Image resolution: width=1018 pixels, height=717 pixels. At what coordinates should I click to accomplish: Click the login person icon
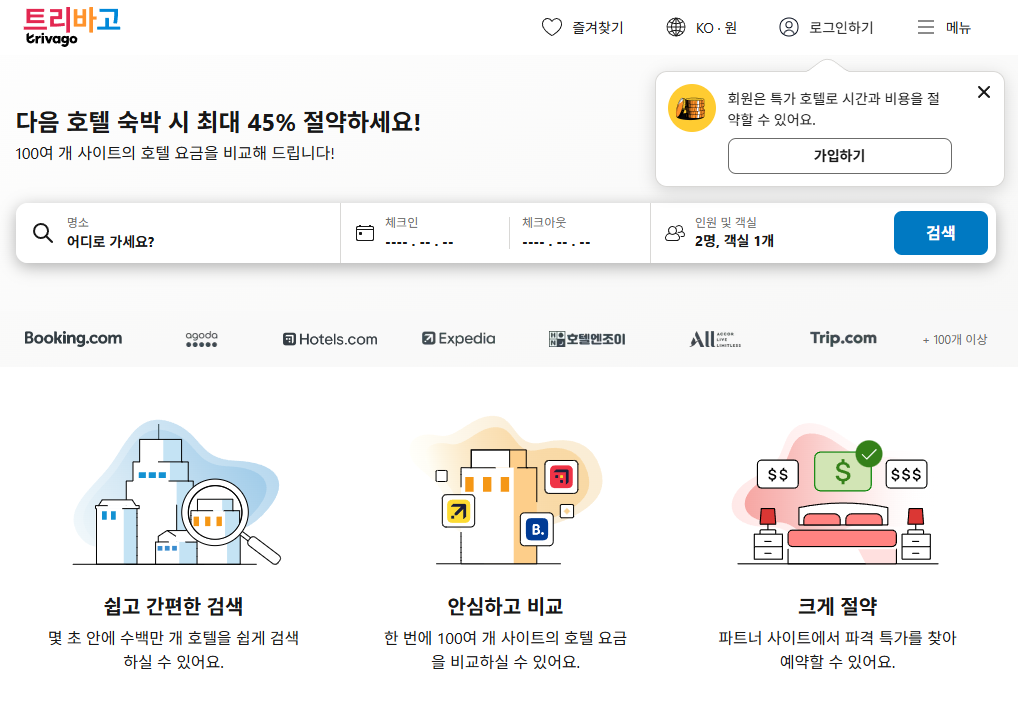coord(787,27)
